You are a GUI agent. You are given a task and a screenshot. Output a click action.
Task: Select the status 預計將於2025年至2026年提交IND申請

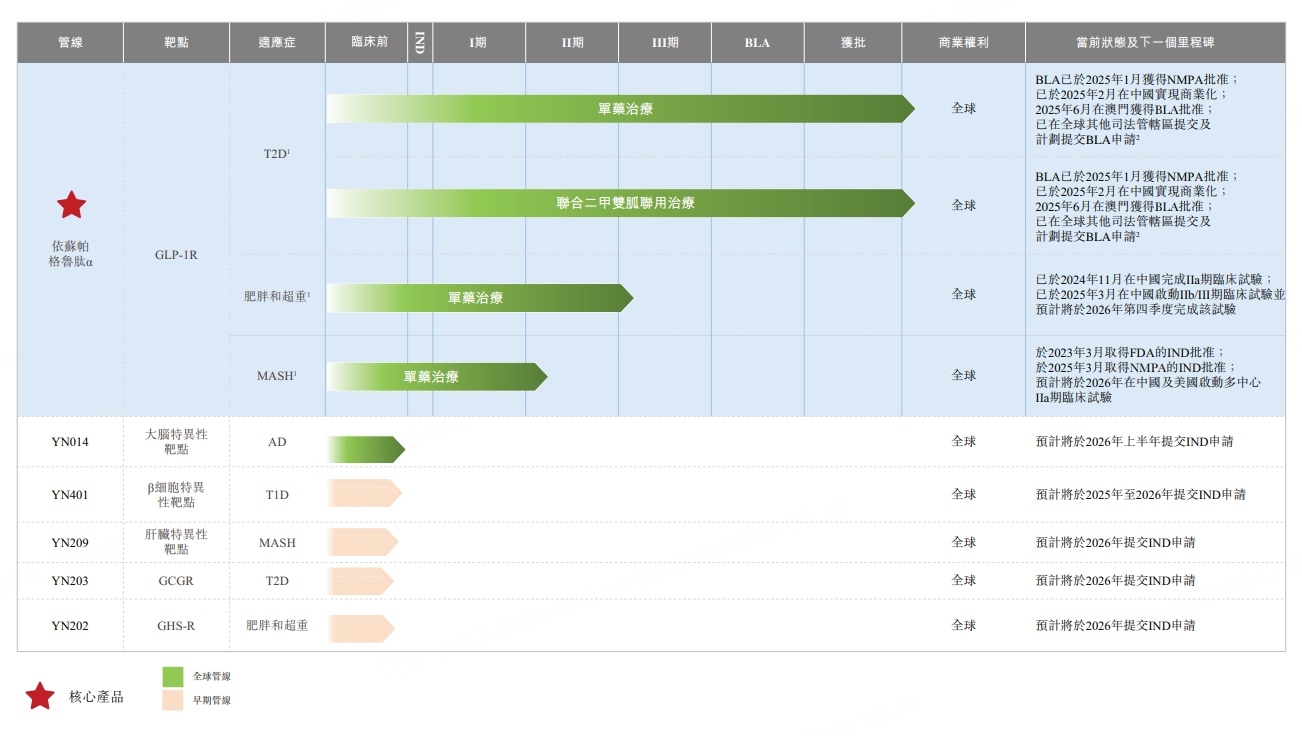tap(1141, 494)
